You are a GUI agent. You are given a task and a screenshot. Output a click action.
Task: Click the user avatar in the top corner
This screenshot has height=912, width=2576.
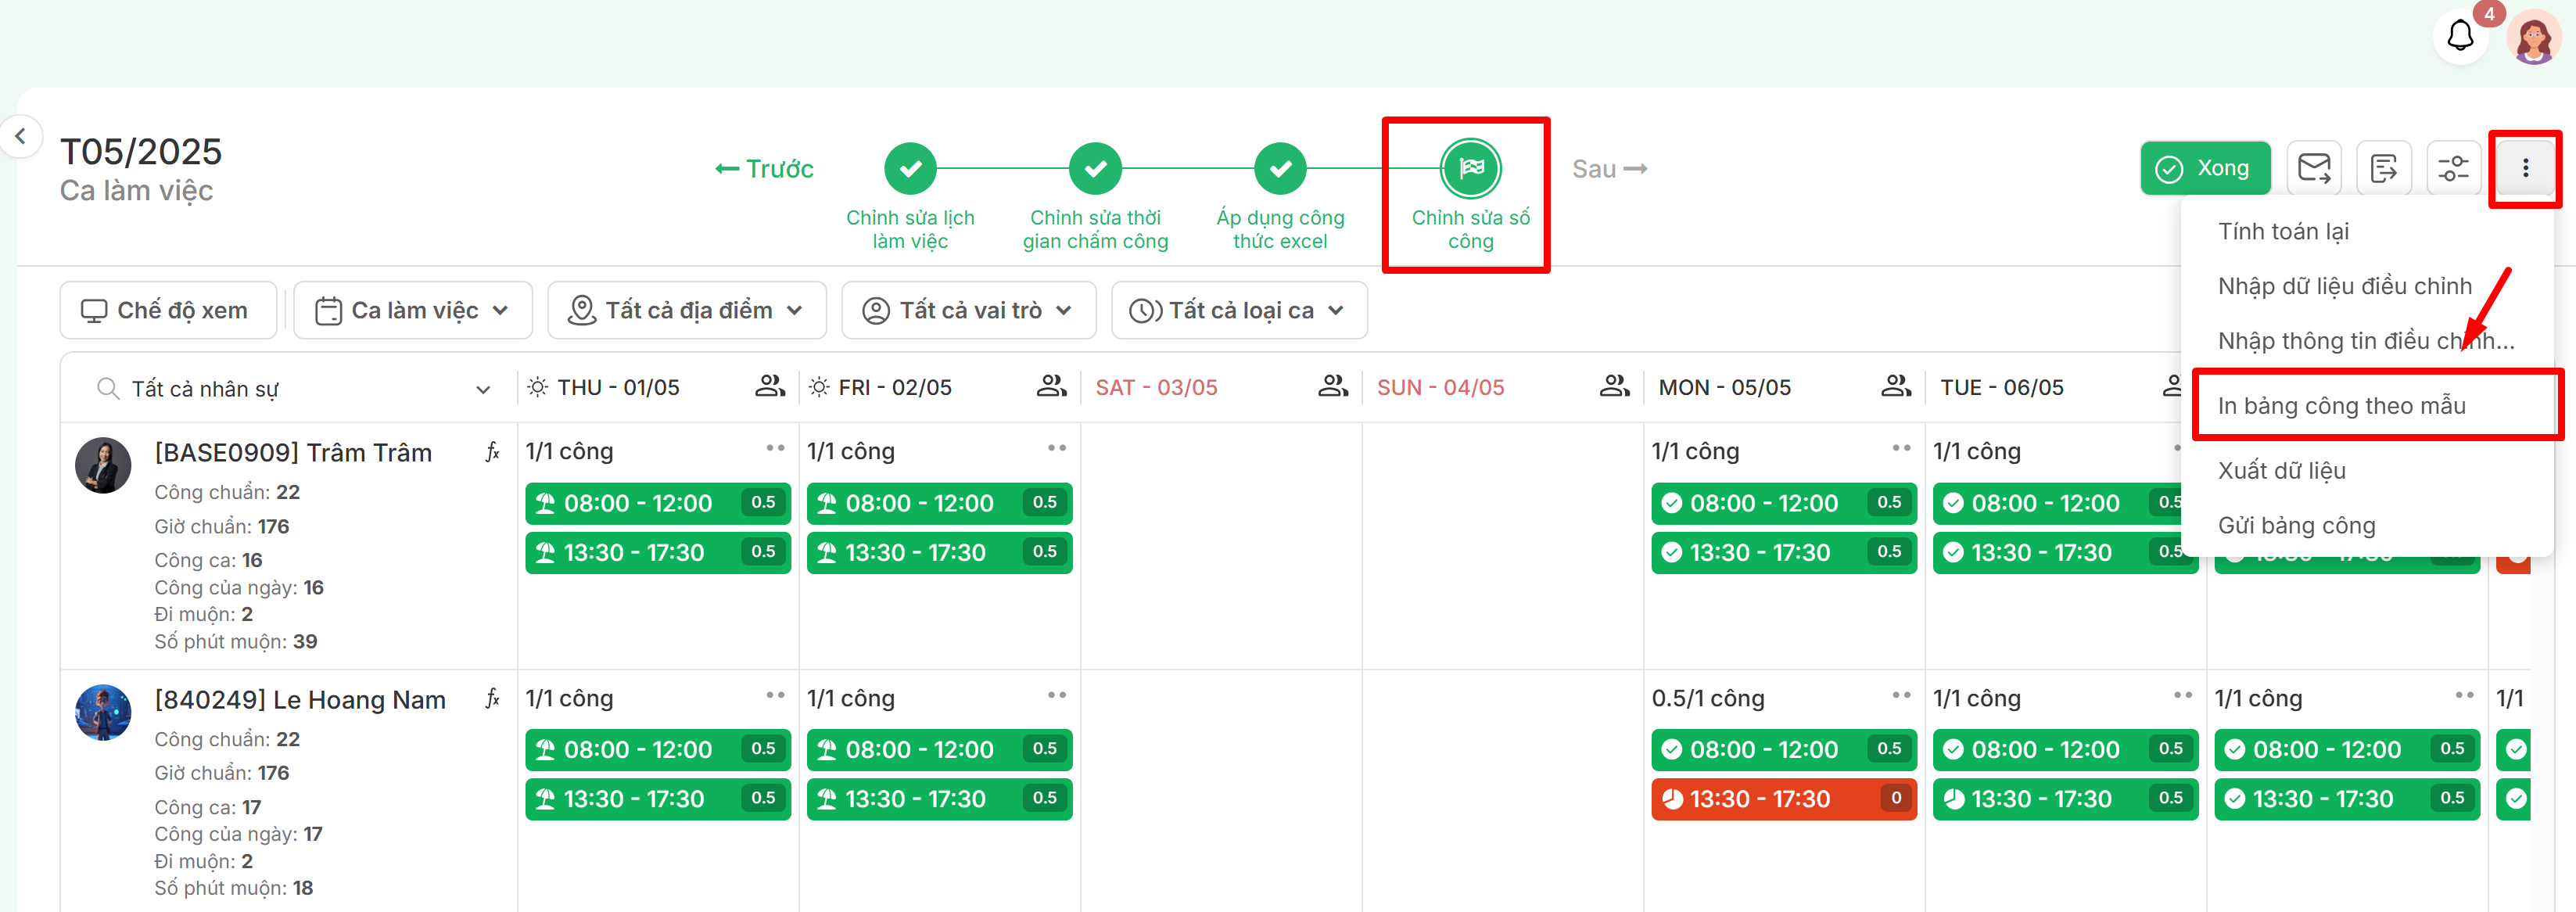point(2532,38)
